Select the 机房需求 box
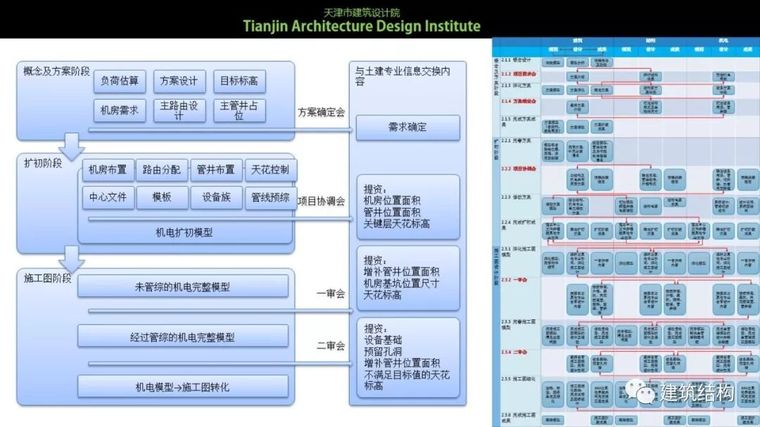Screen dimensions: 760x427 click(x=120, y=111)
